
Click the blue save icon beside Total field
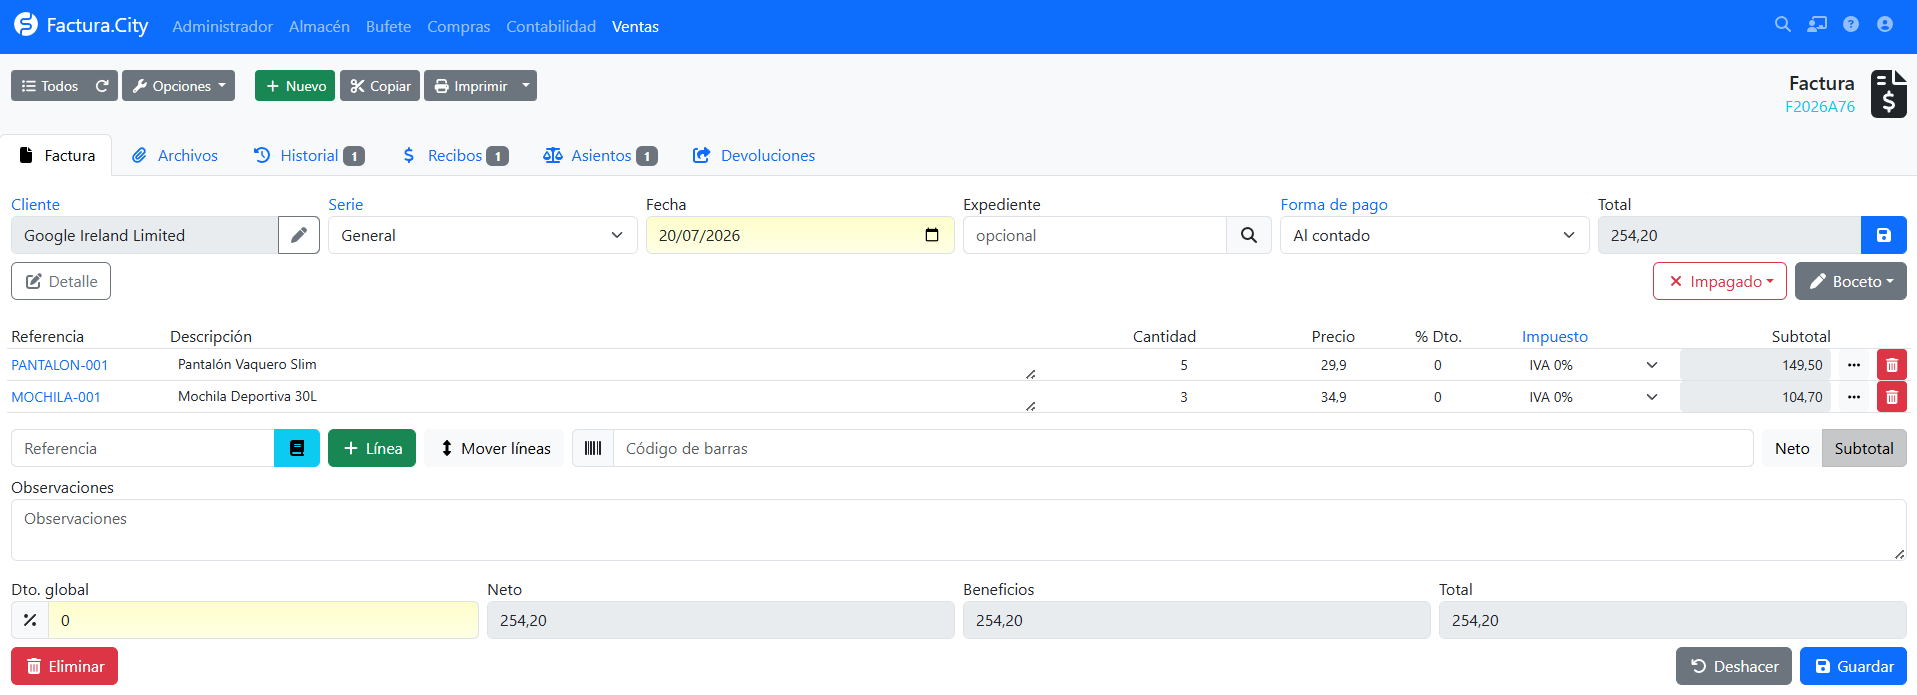tap(1883, 235)
